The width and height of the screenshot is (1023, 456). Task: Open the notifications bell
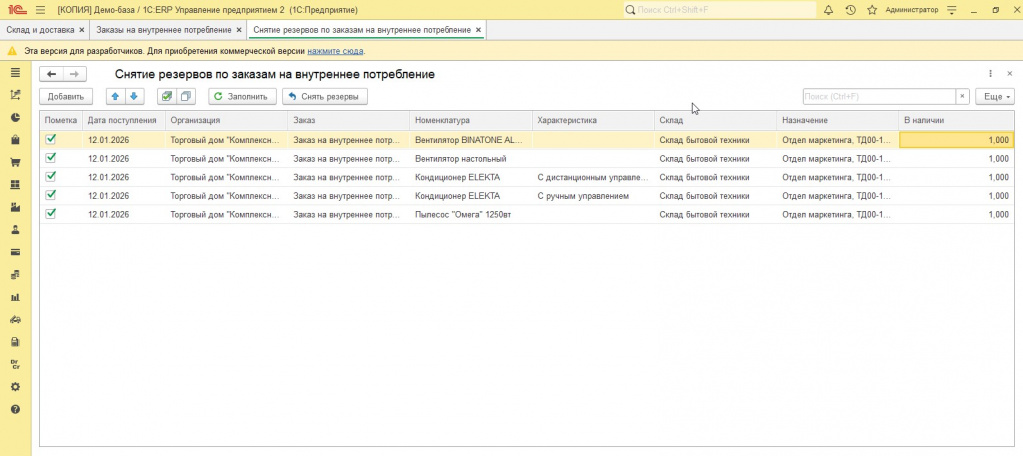click(x=830, y=10)
